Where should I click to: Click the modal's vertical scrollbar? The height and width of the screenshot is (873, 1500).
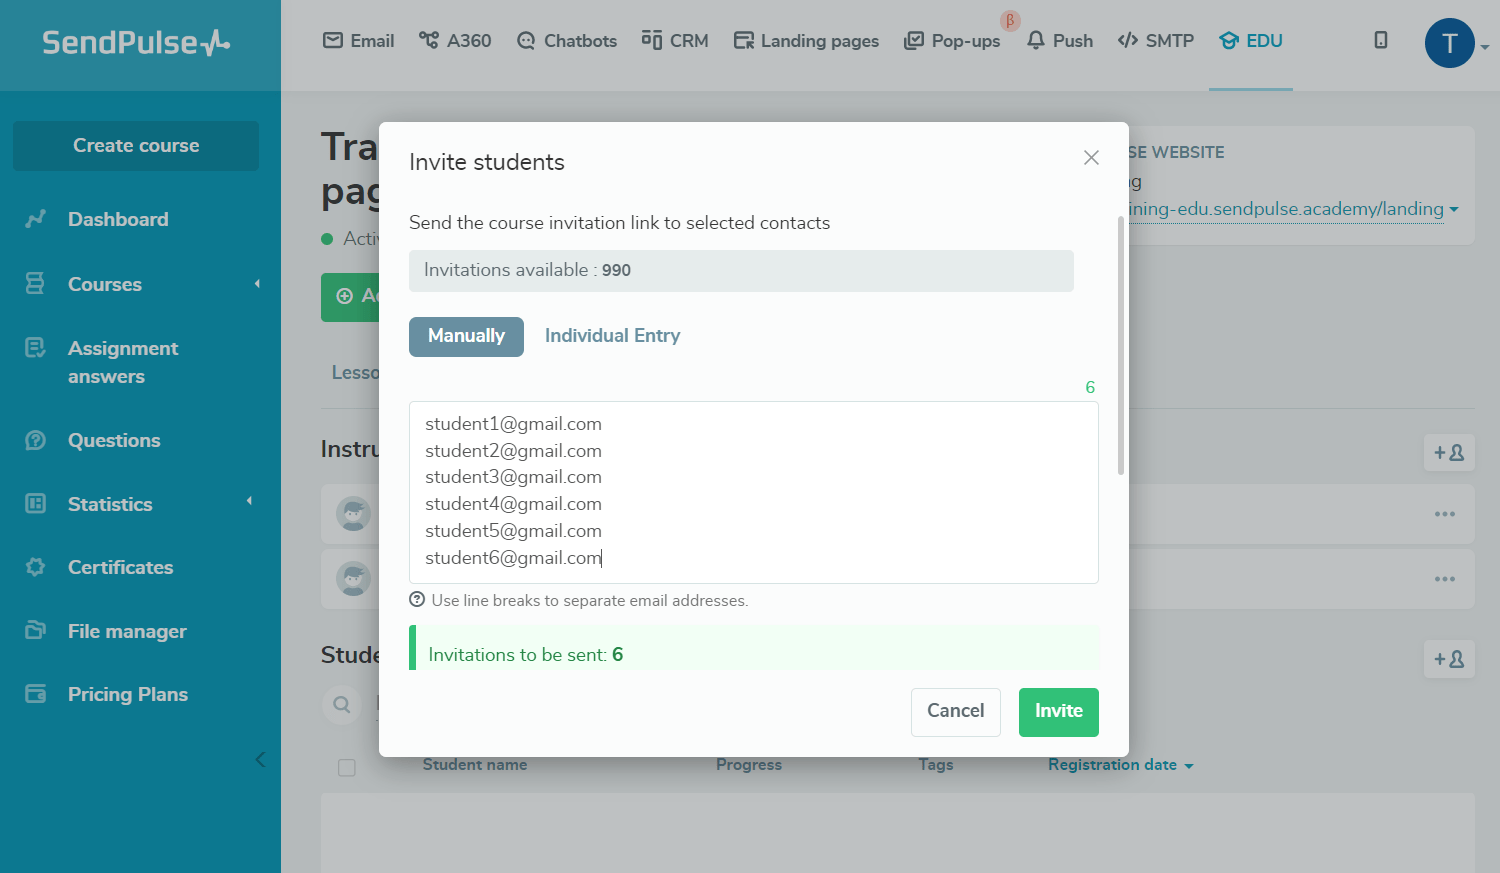pos(1121,345)
